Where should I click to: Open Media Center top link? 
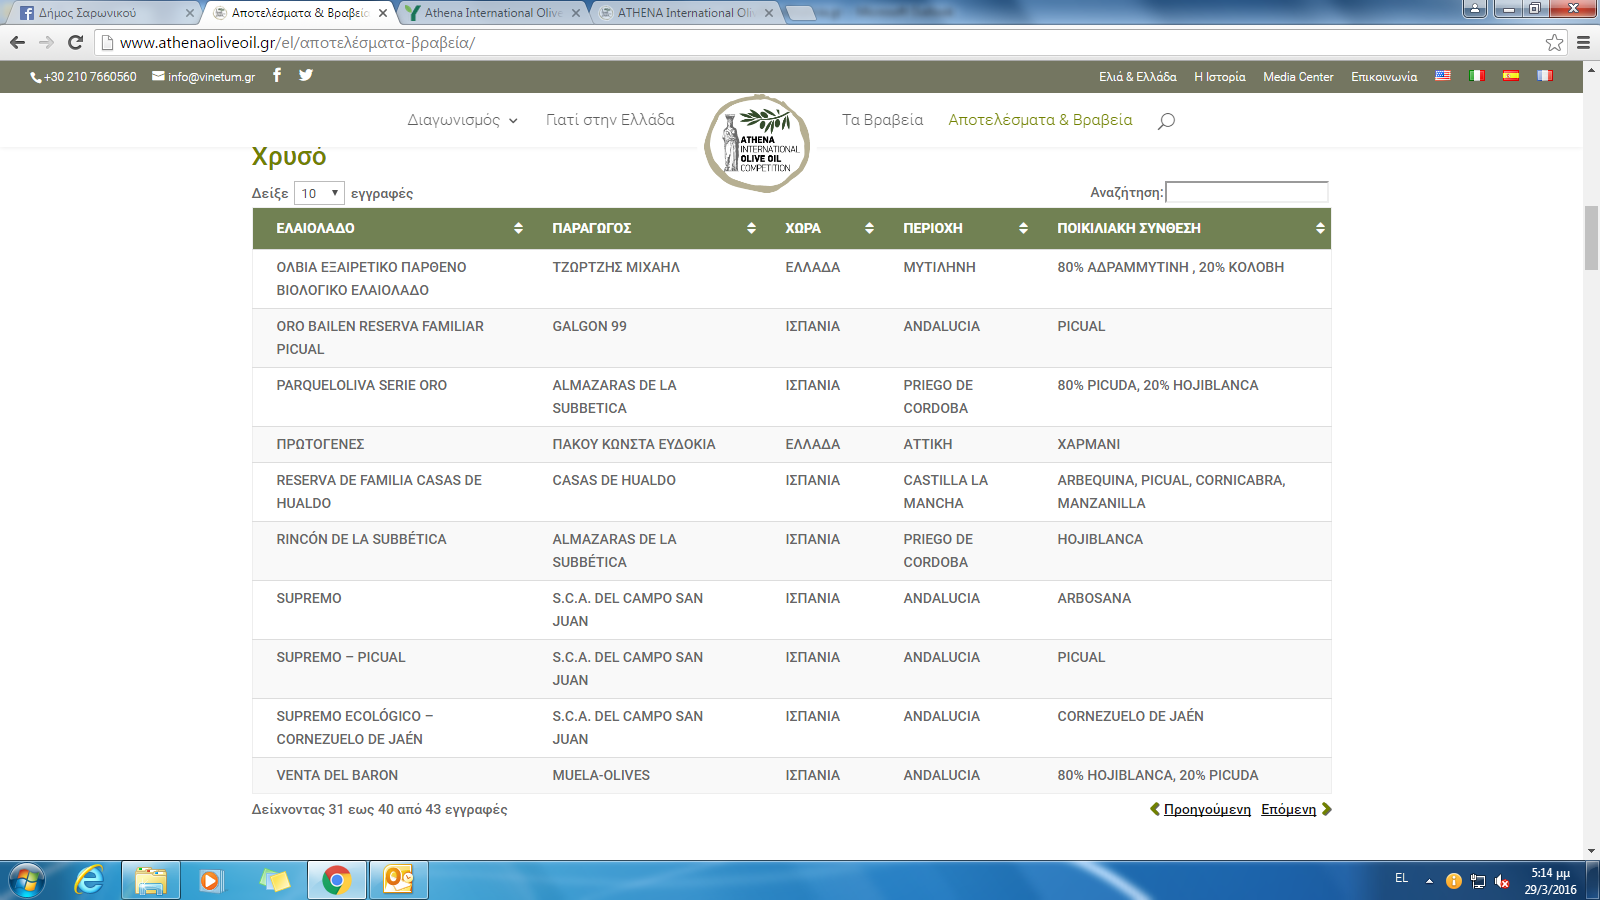(x=1298, y=77)
